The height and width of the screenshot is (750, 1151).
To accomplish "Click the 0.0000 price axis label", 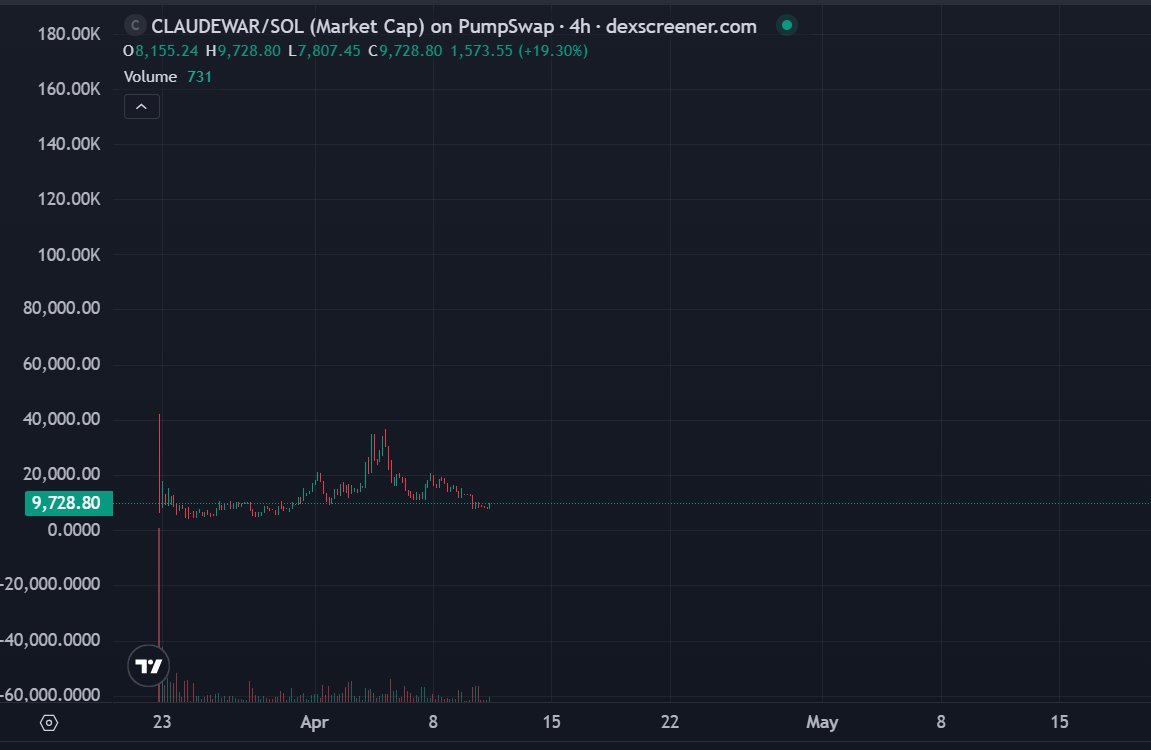I will 73,530.
